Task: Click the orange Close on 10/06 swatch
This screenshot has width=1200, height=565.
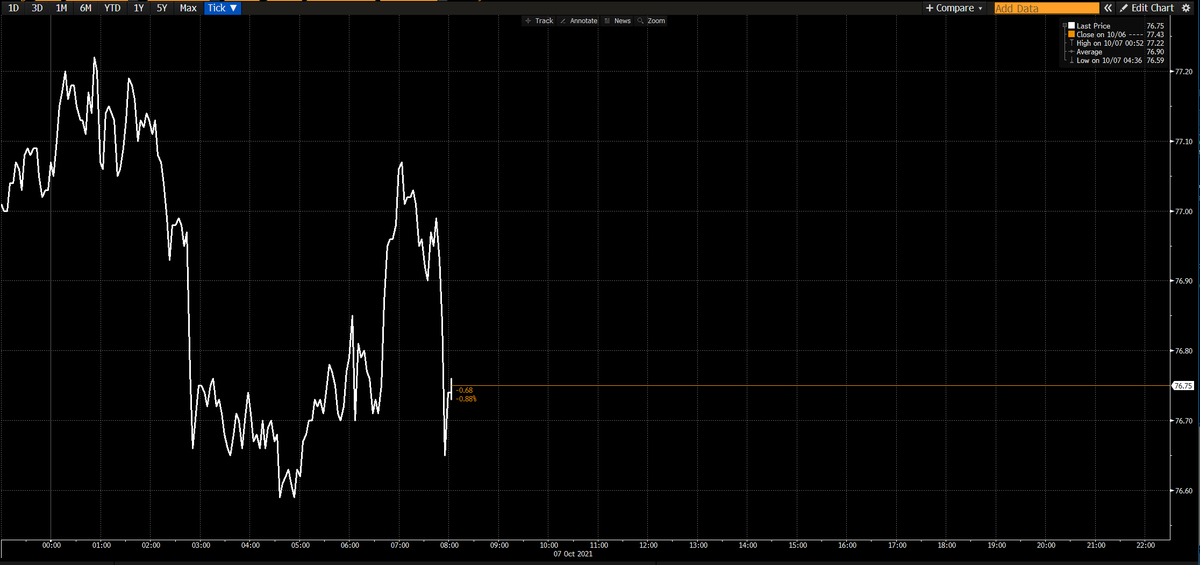Action: [1071, 34]
